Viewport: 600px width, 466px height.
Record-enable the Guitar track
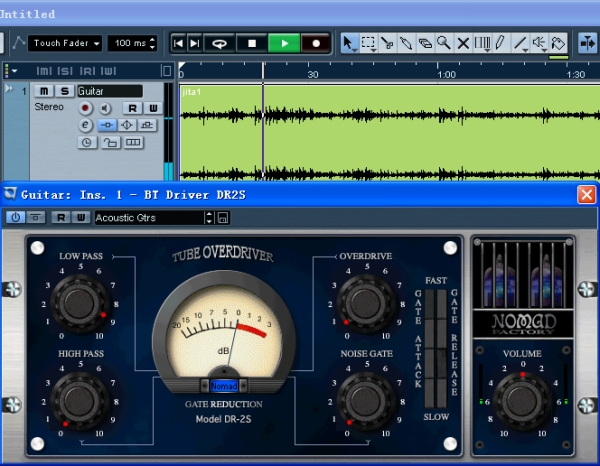(85, 108)
